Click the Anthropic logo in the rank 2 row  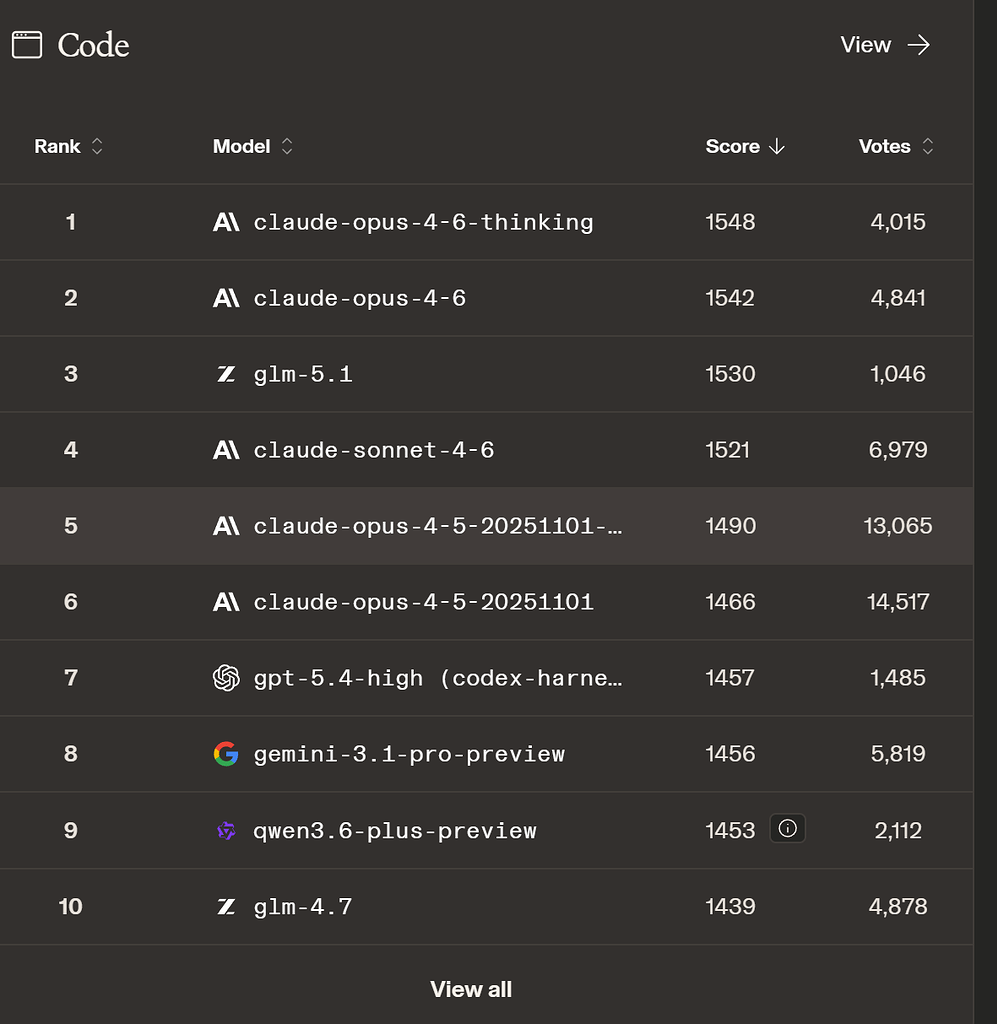pyautogui.click(x=226, y=298)
